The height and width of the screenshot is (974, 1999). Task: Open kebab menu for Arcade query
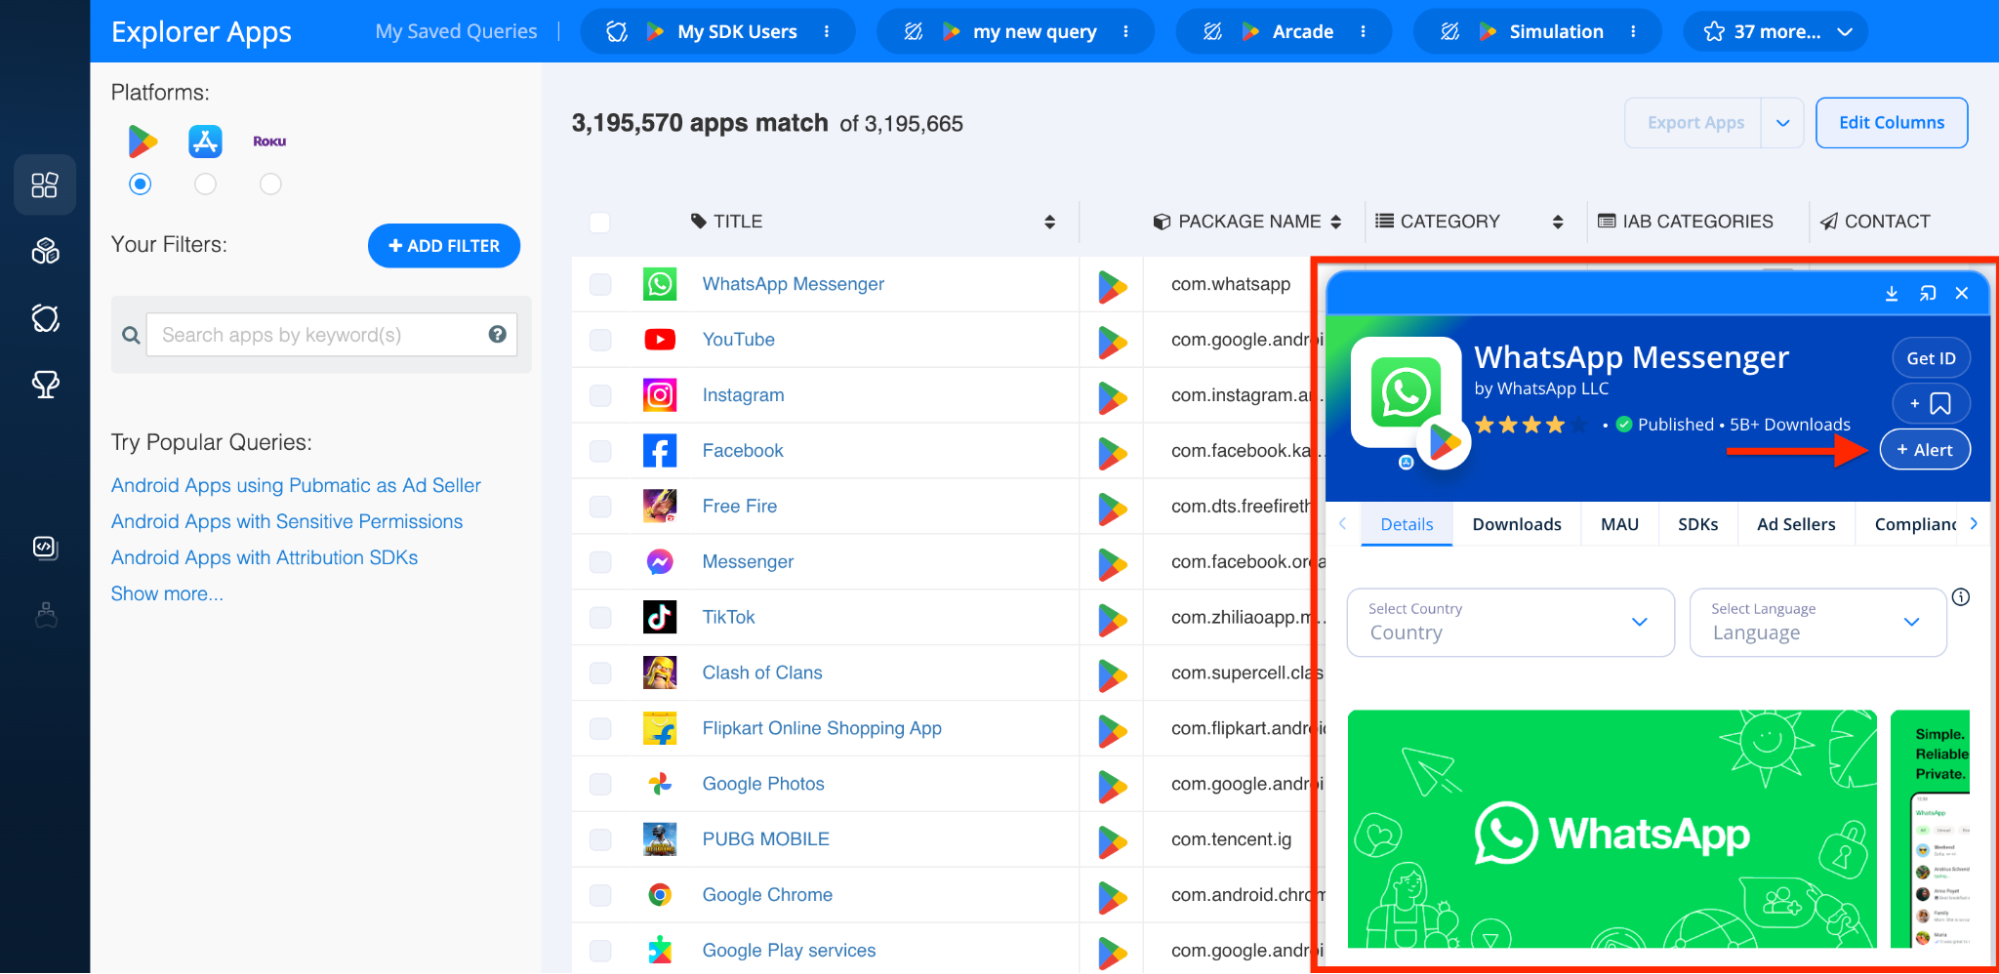[1363, 32]
